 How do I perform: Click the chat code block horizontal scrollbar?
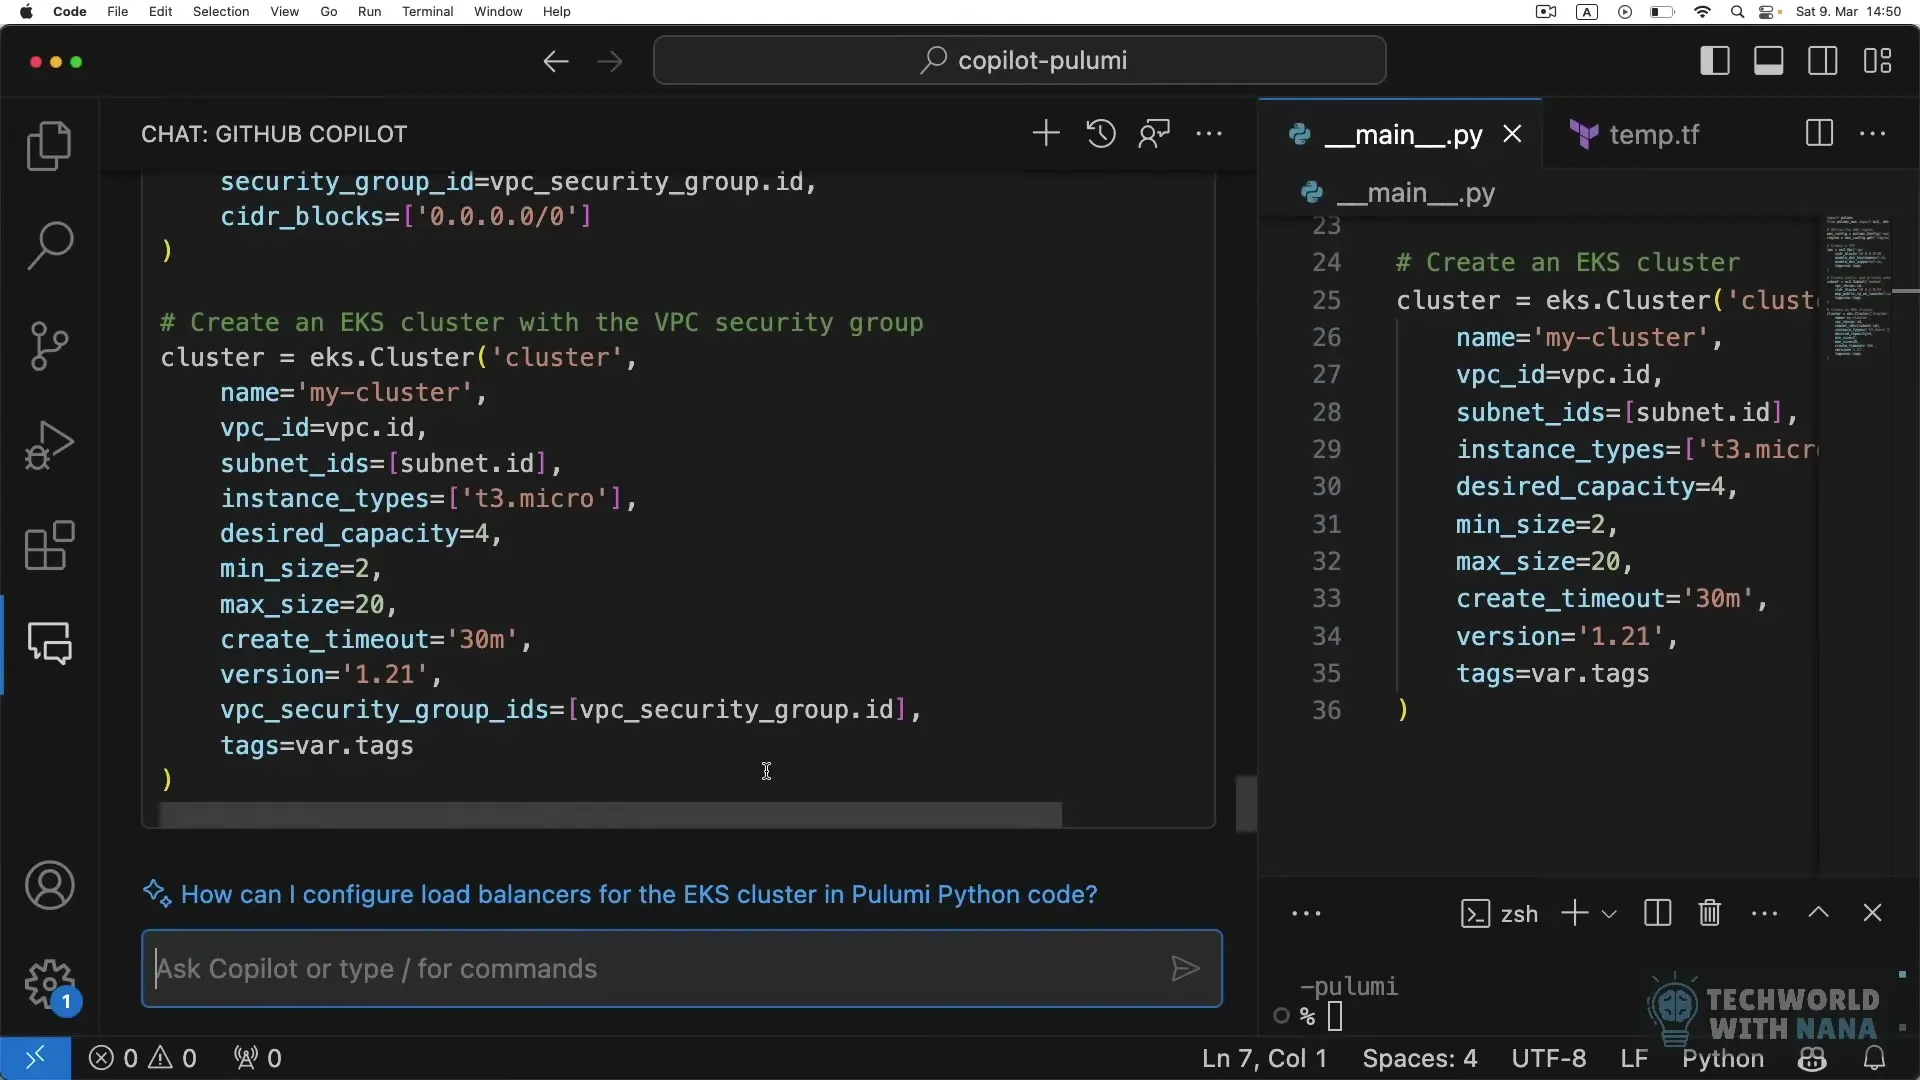(x=610, y=815)
